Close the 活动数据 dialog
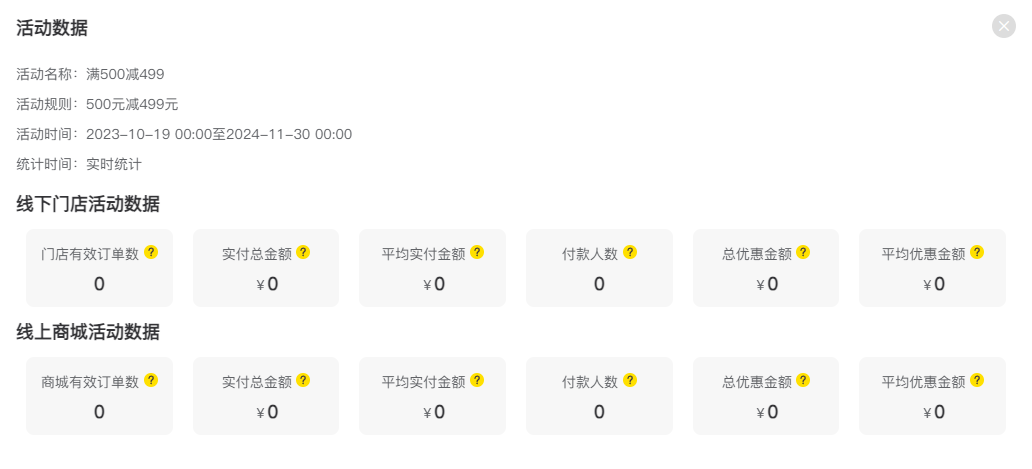 coord(1004,26)
